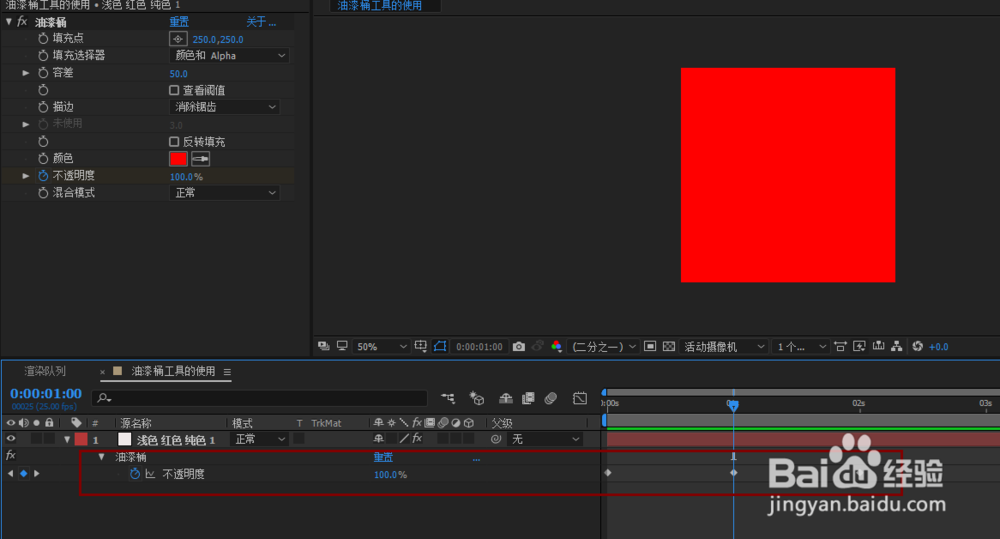Click fast previews icon
Image resolution: width=1000 pixels, height=539 pixels.
click(860, 346)
